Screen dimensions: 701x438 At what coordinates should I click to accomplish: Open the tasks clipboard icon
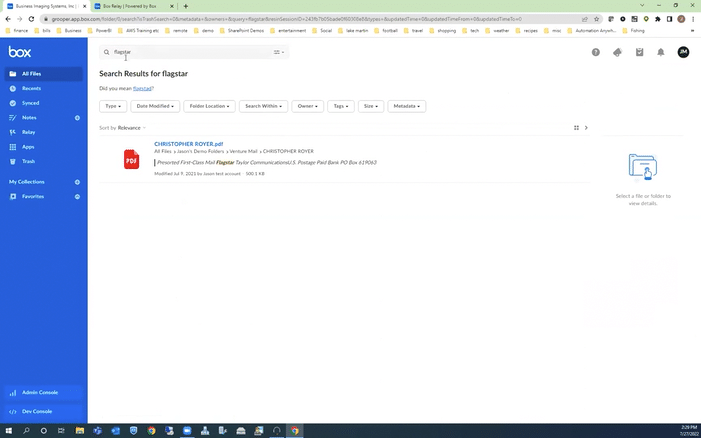pos(639,52)
